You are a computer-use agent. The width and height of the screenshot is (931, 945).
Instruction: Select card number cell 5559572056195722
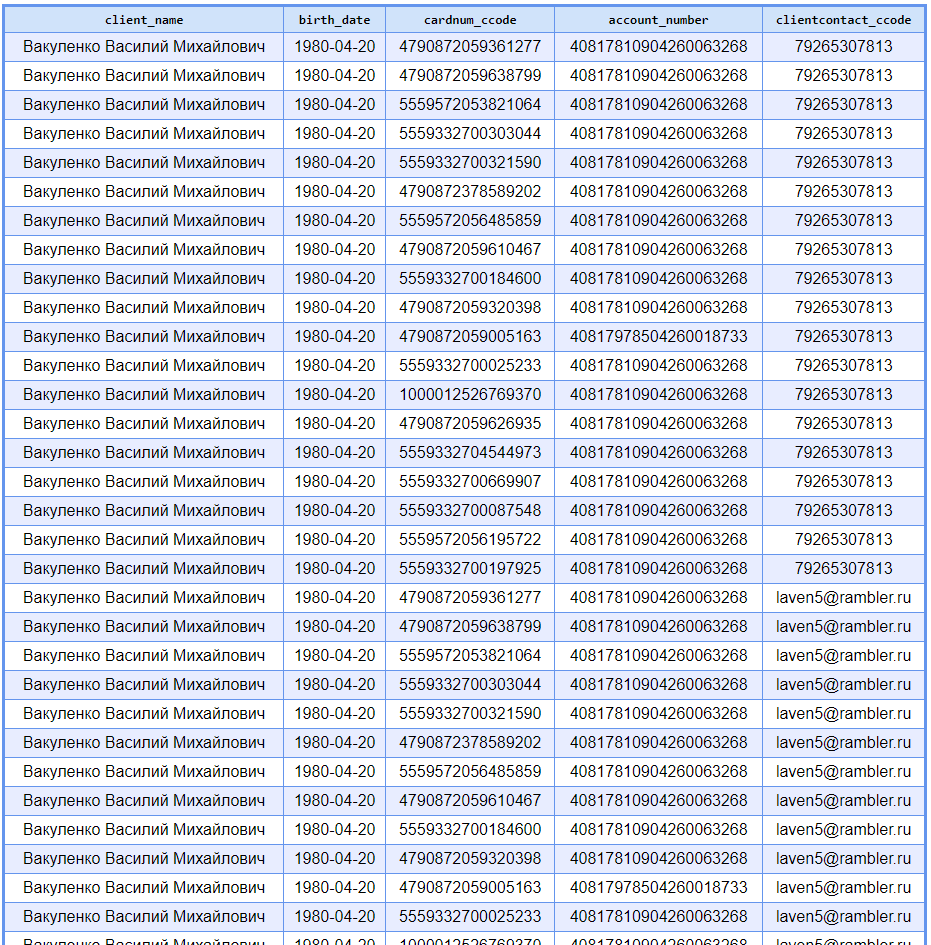pos(470,539)
